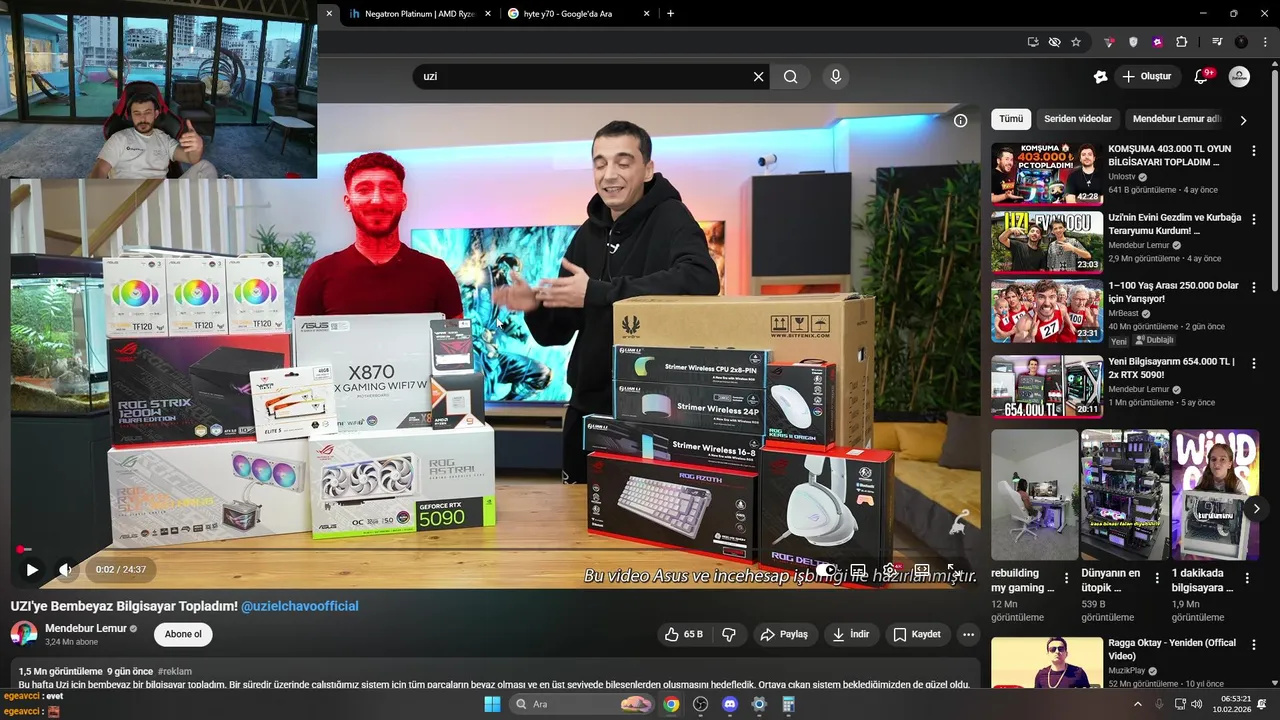
Task: Click the install app icon in the address bar
Action: pos(1033,42)
